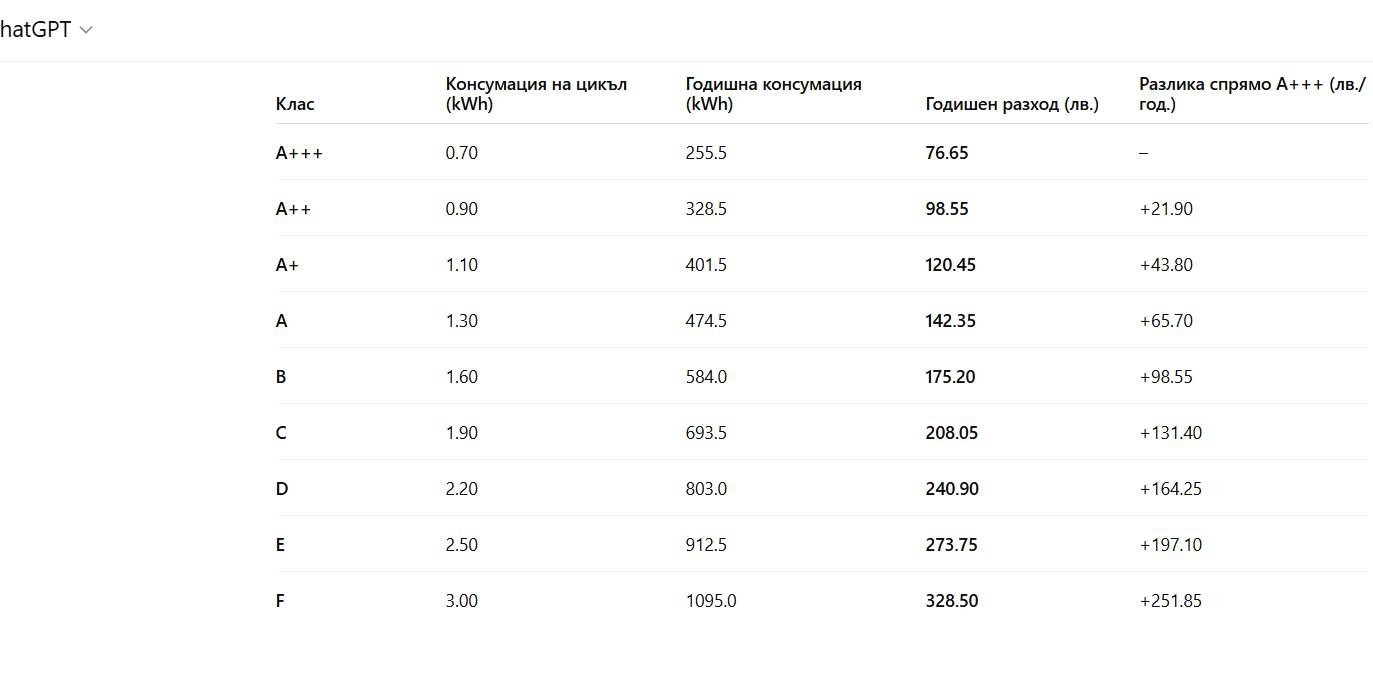This screenshot has width=1373, height=677.
Task: Click the A++ class cell
Action: pos(293,209)
